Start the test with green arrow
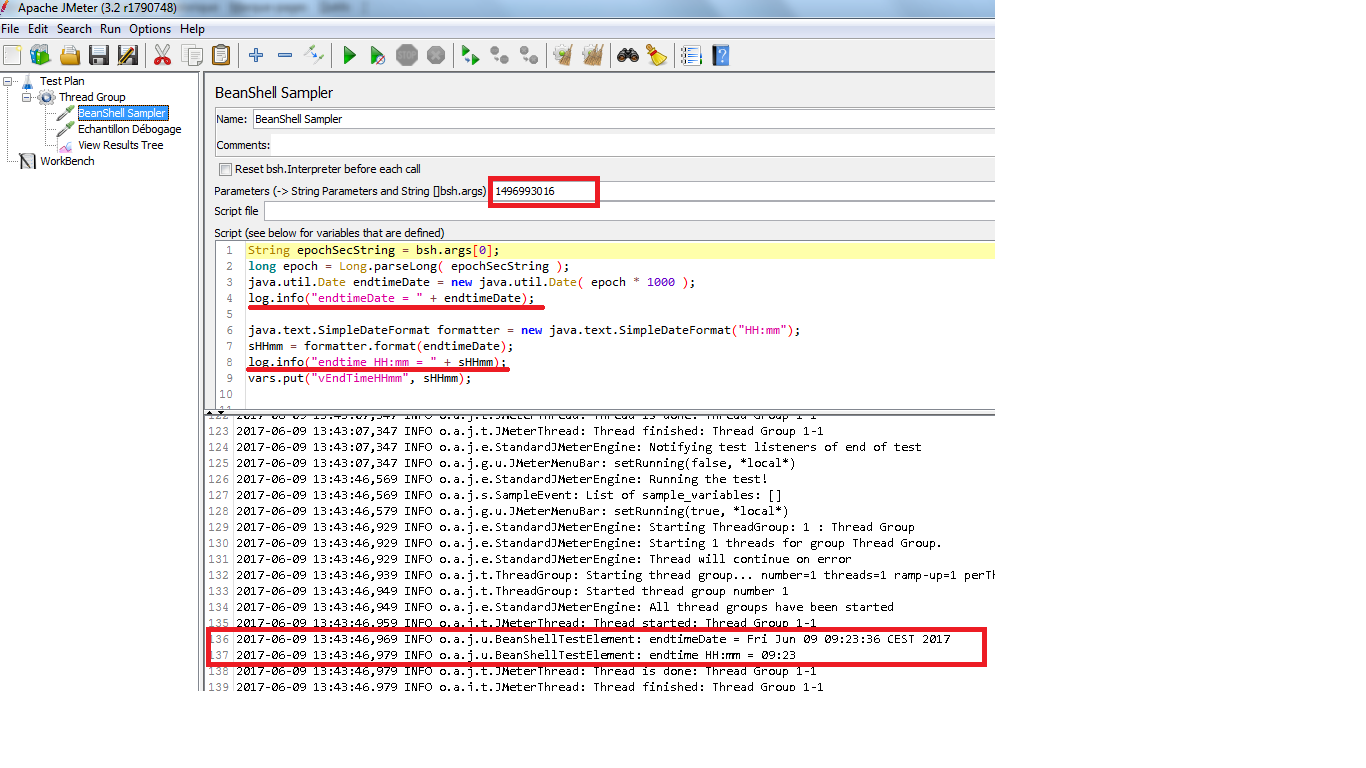 tap(349, 55)
